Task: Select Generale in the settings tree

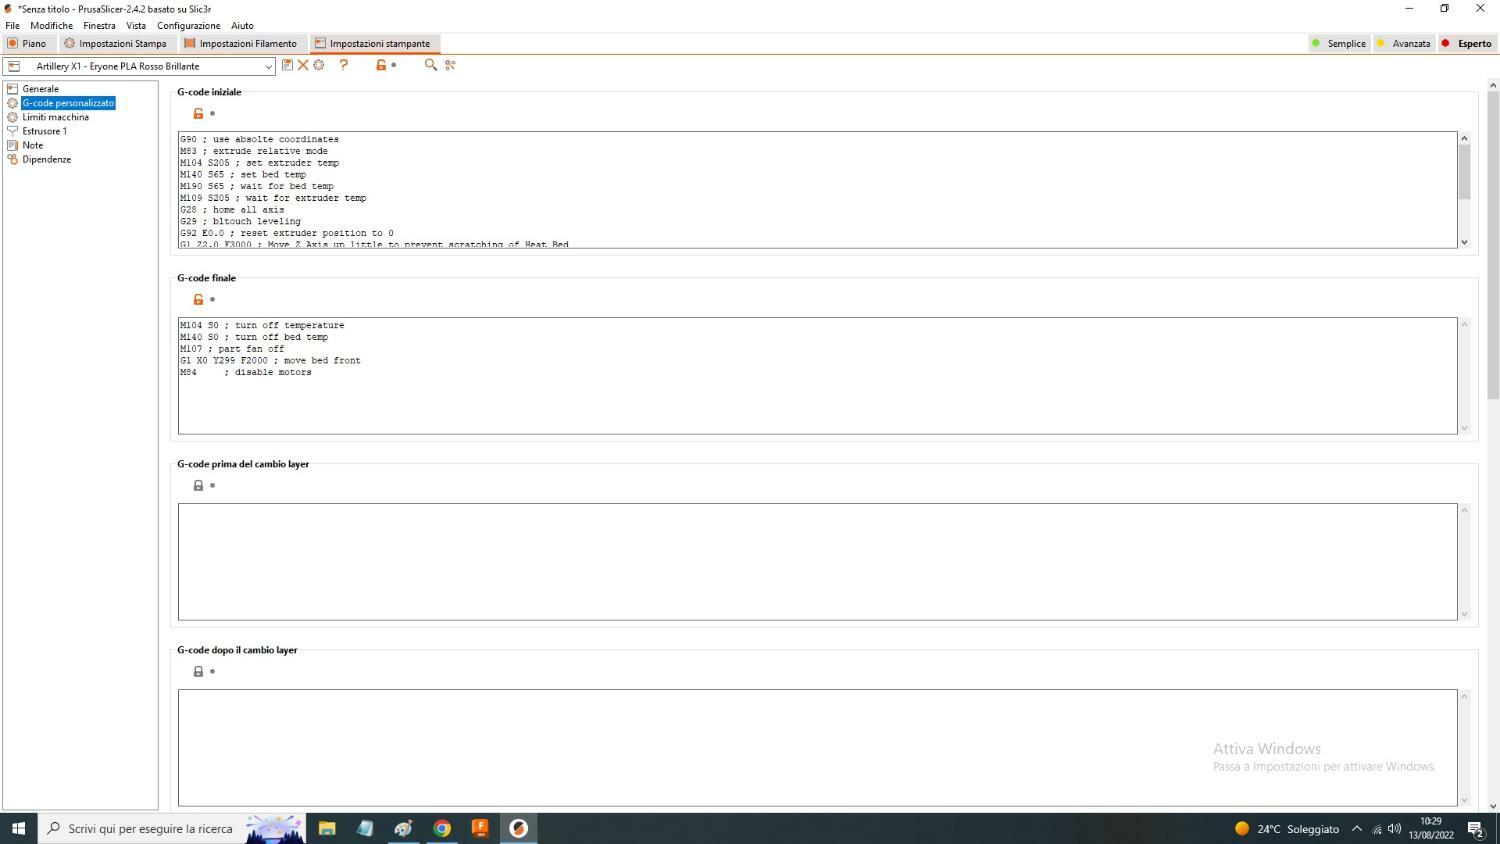Action: (x=40, y=89)
